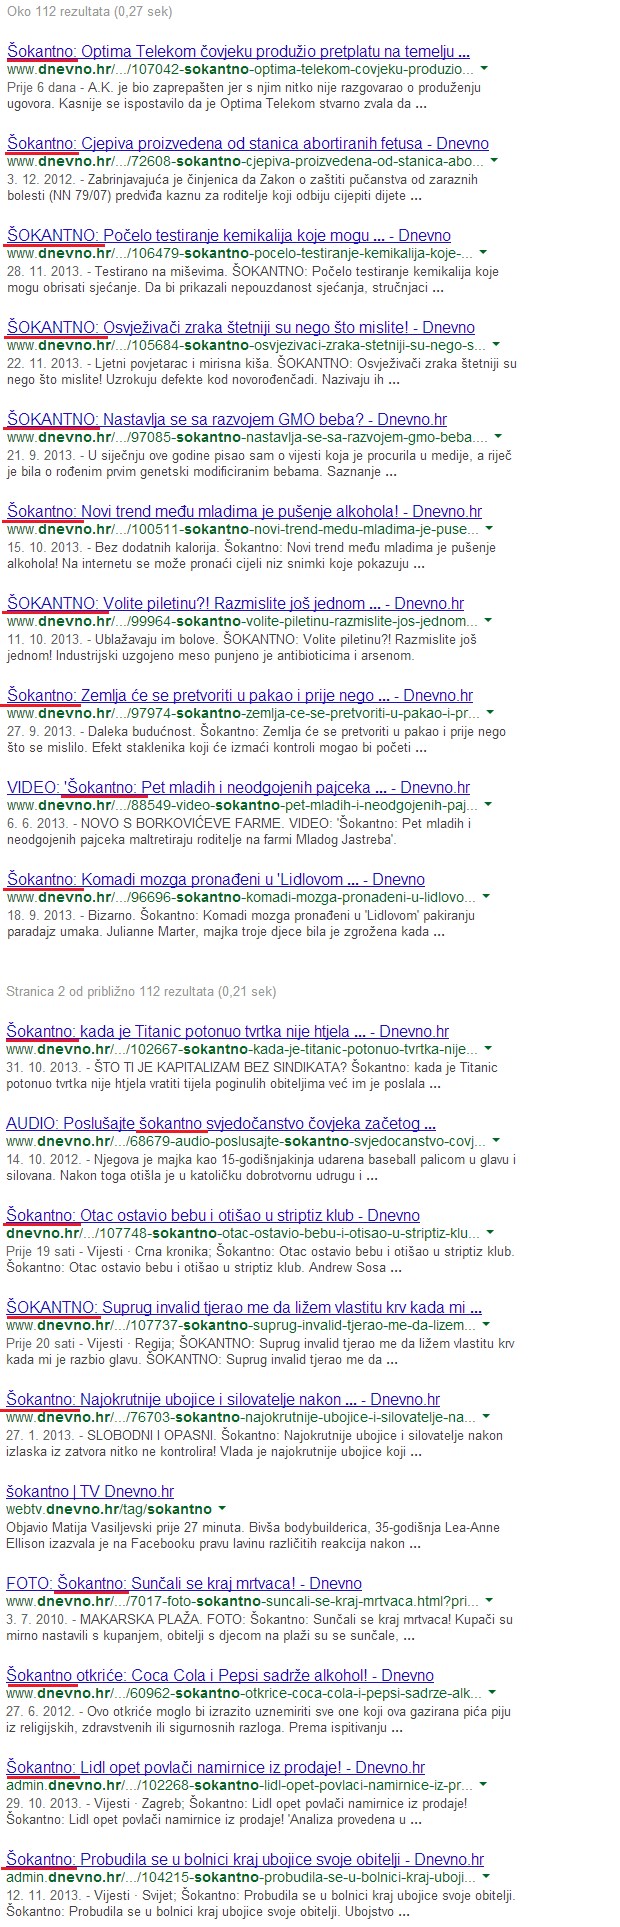
Task: Click 'Oko 112 rezultata (0,27 sek)' text
Action: click(x=92, y=10)
